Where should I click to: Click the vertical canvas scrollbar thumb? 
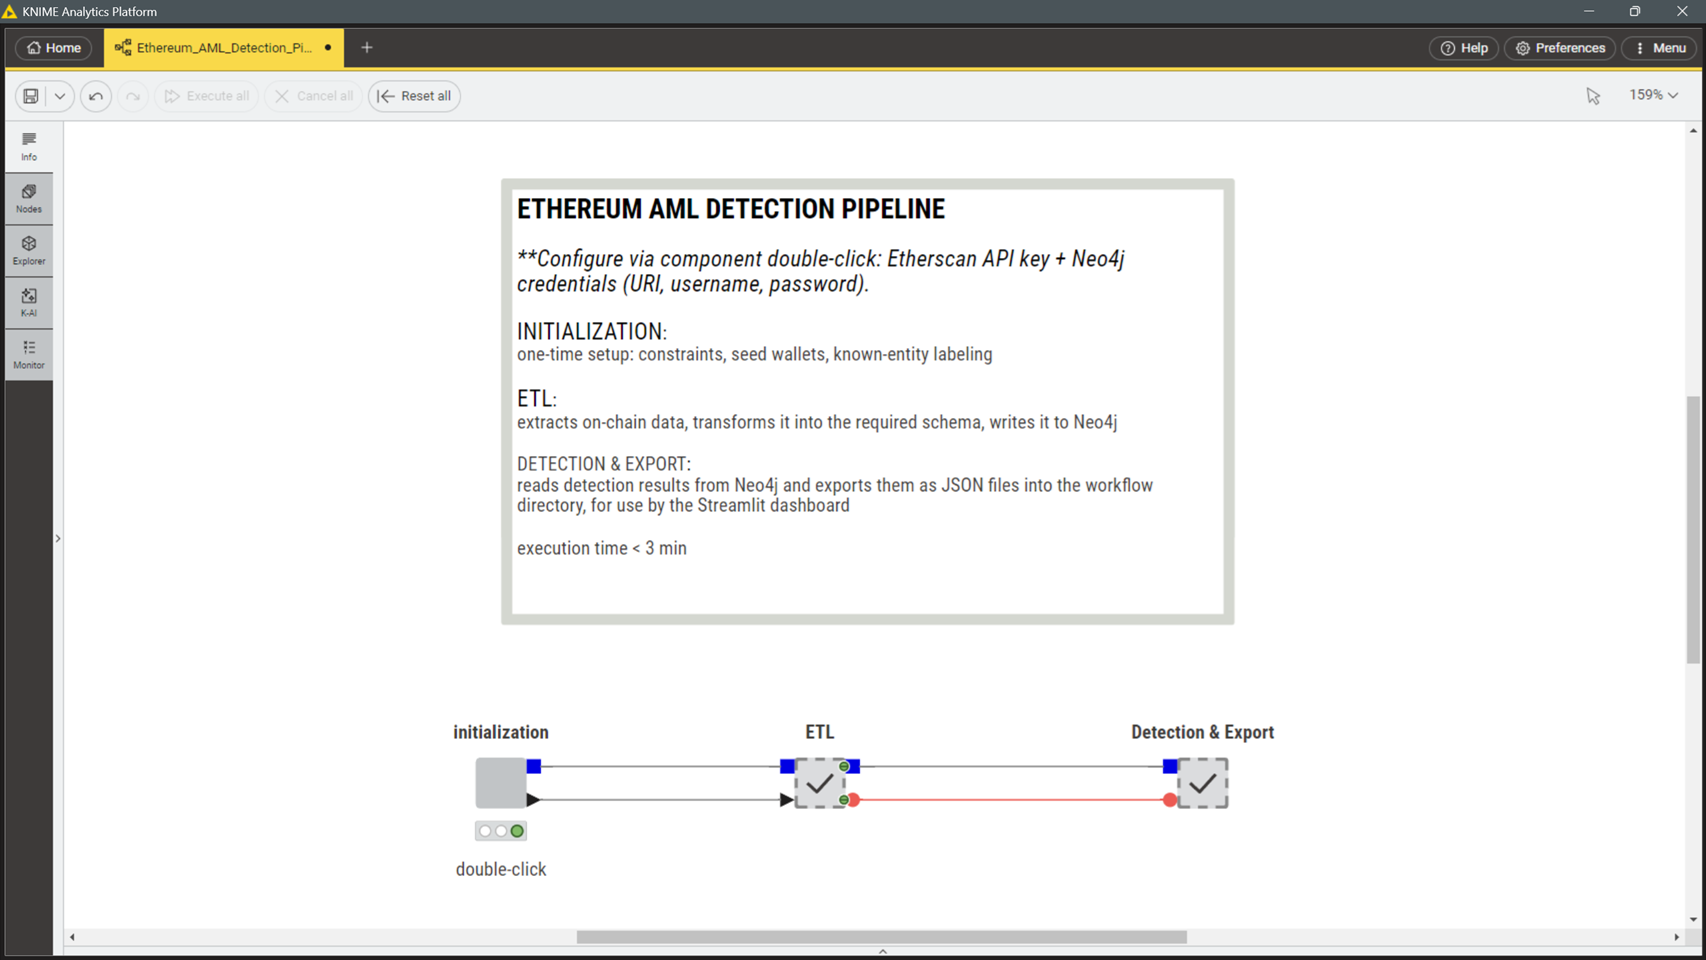[1692, 530]
